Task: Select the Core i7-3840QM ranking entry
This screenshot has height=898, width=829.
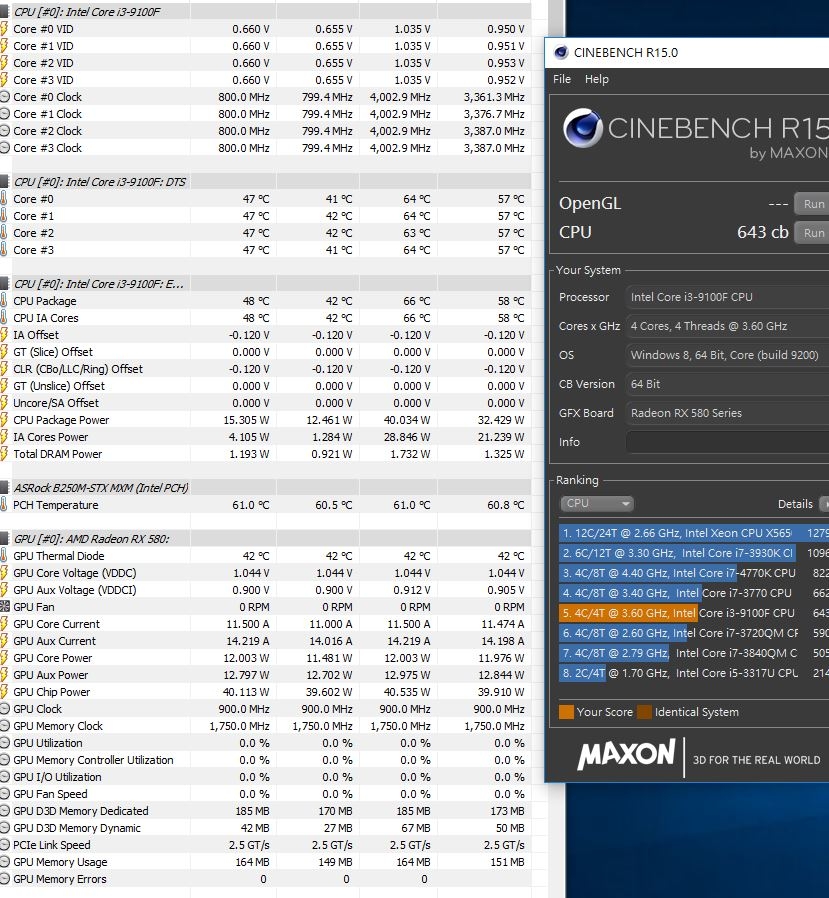Action: pos(694,653)
